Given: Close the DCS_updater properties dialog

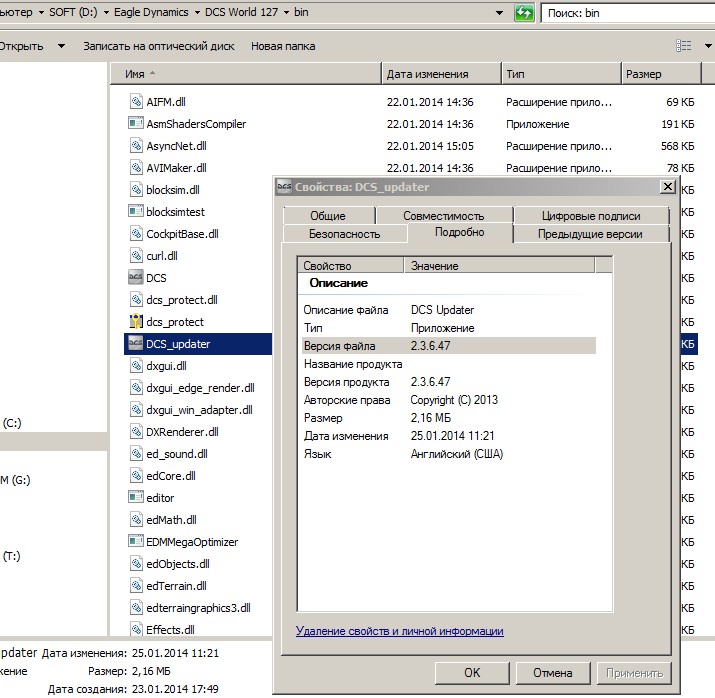Looking at the screenshot, I should 668,186.
